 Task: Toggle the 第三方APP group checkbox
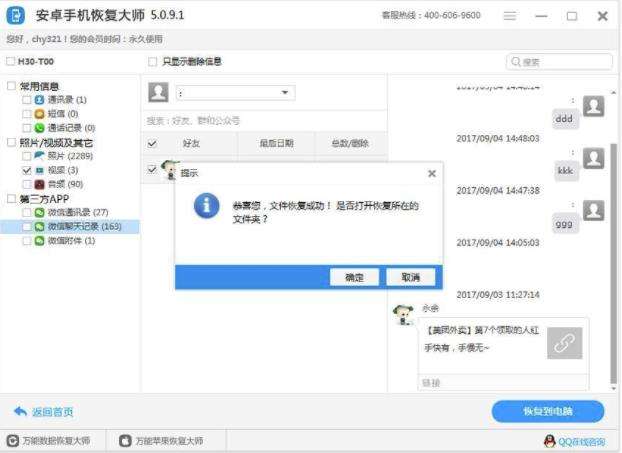[12, 198]
